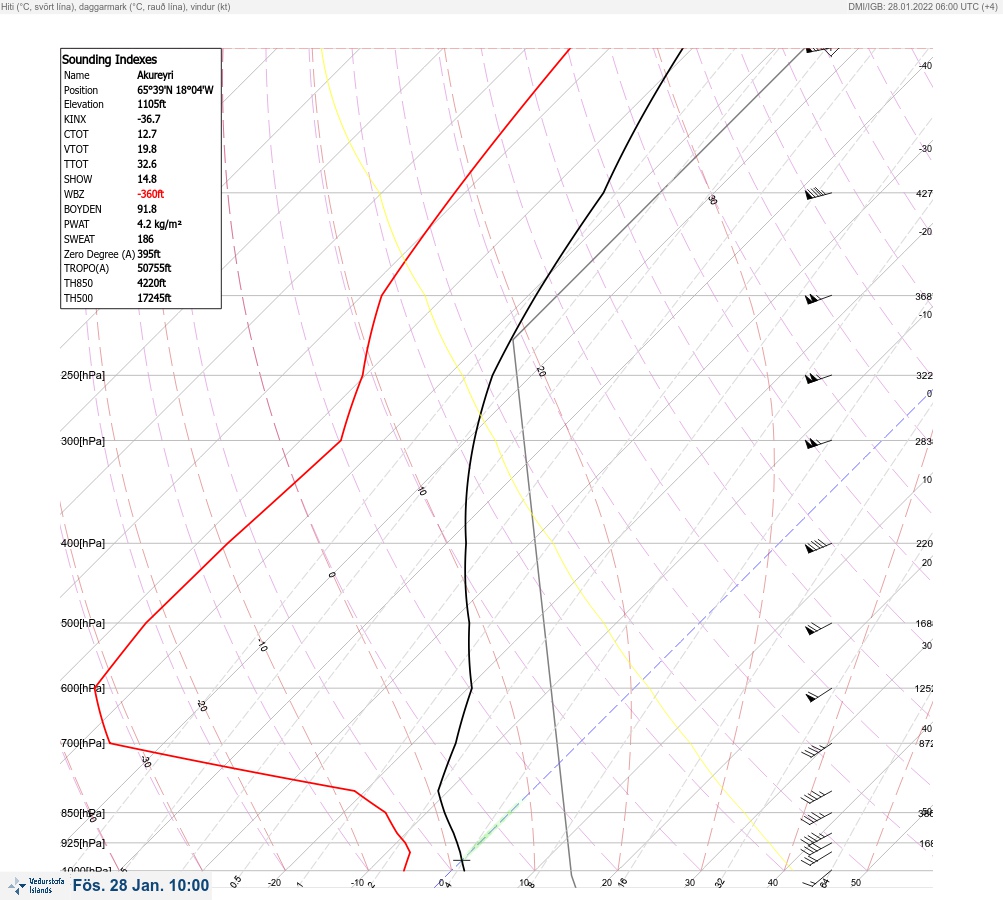Click the KINX value -36.7
The height and width of the screenshot is (900, 1003).
(148, 119)
